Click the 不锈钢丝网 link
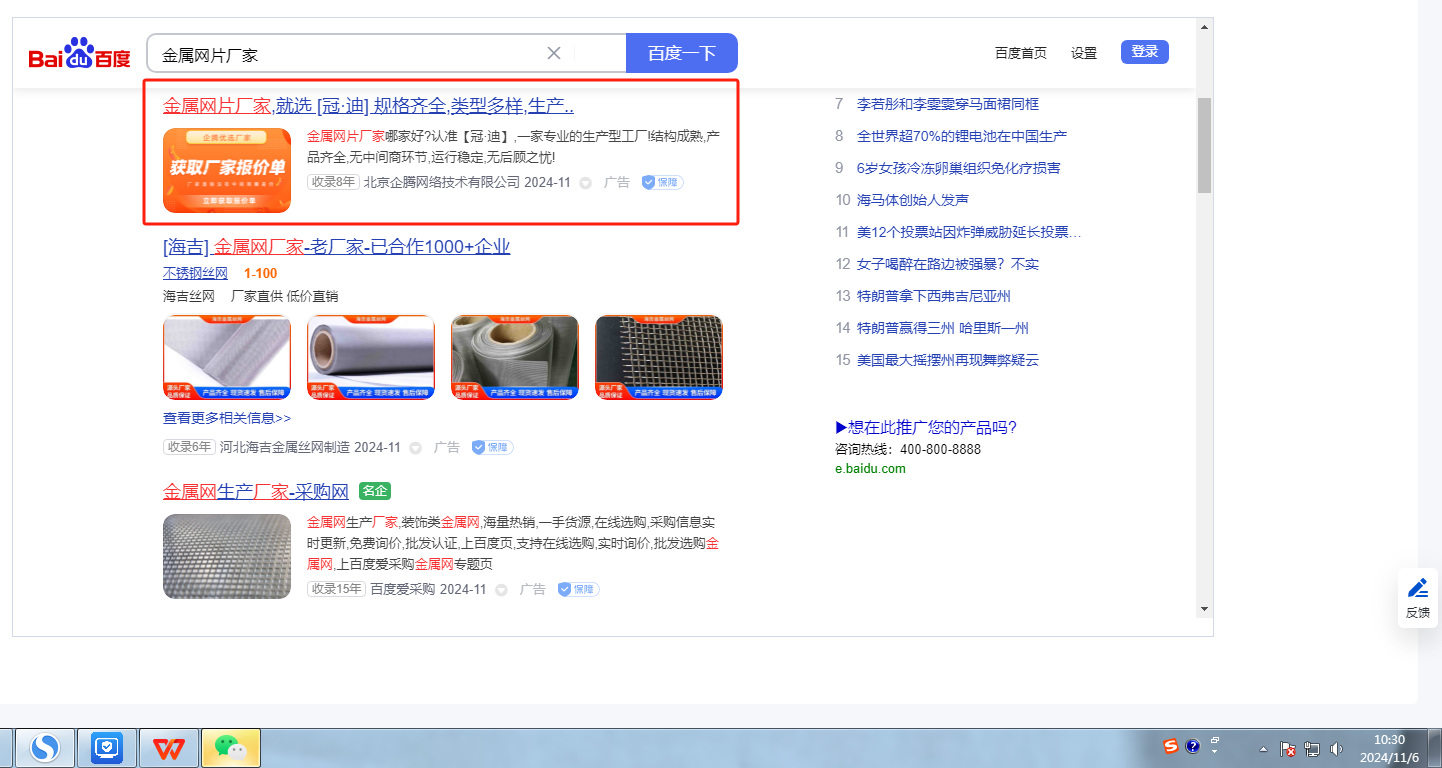 coord(195,273)
